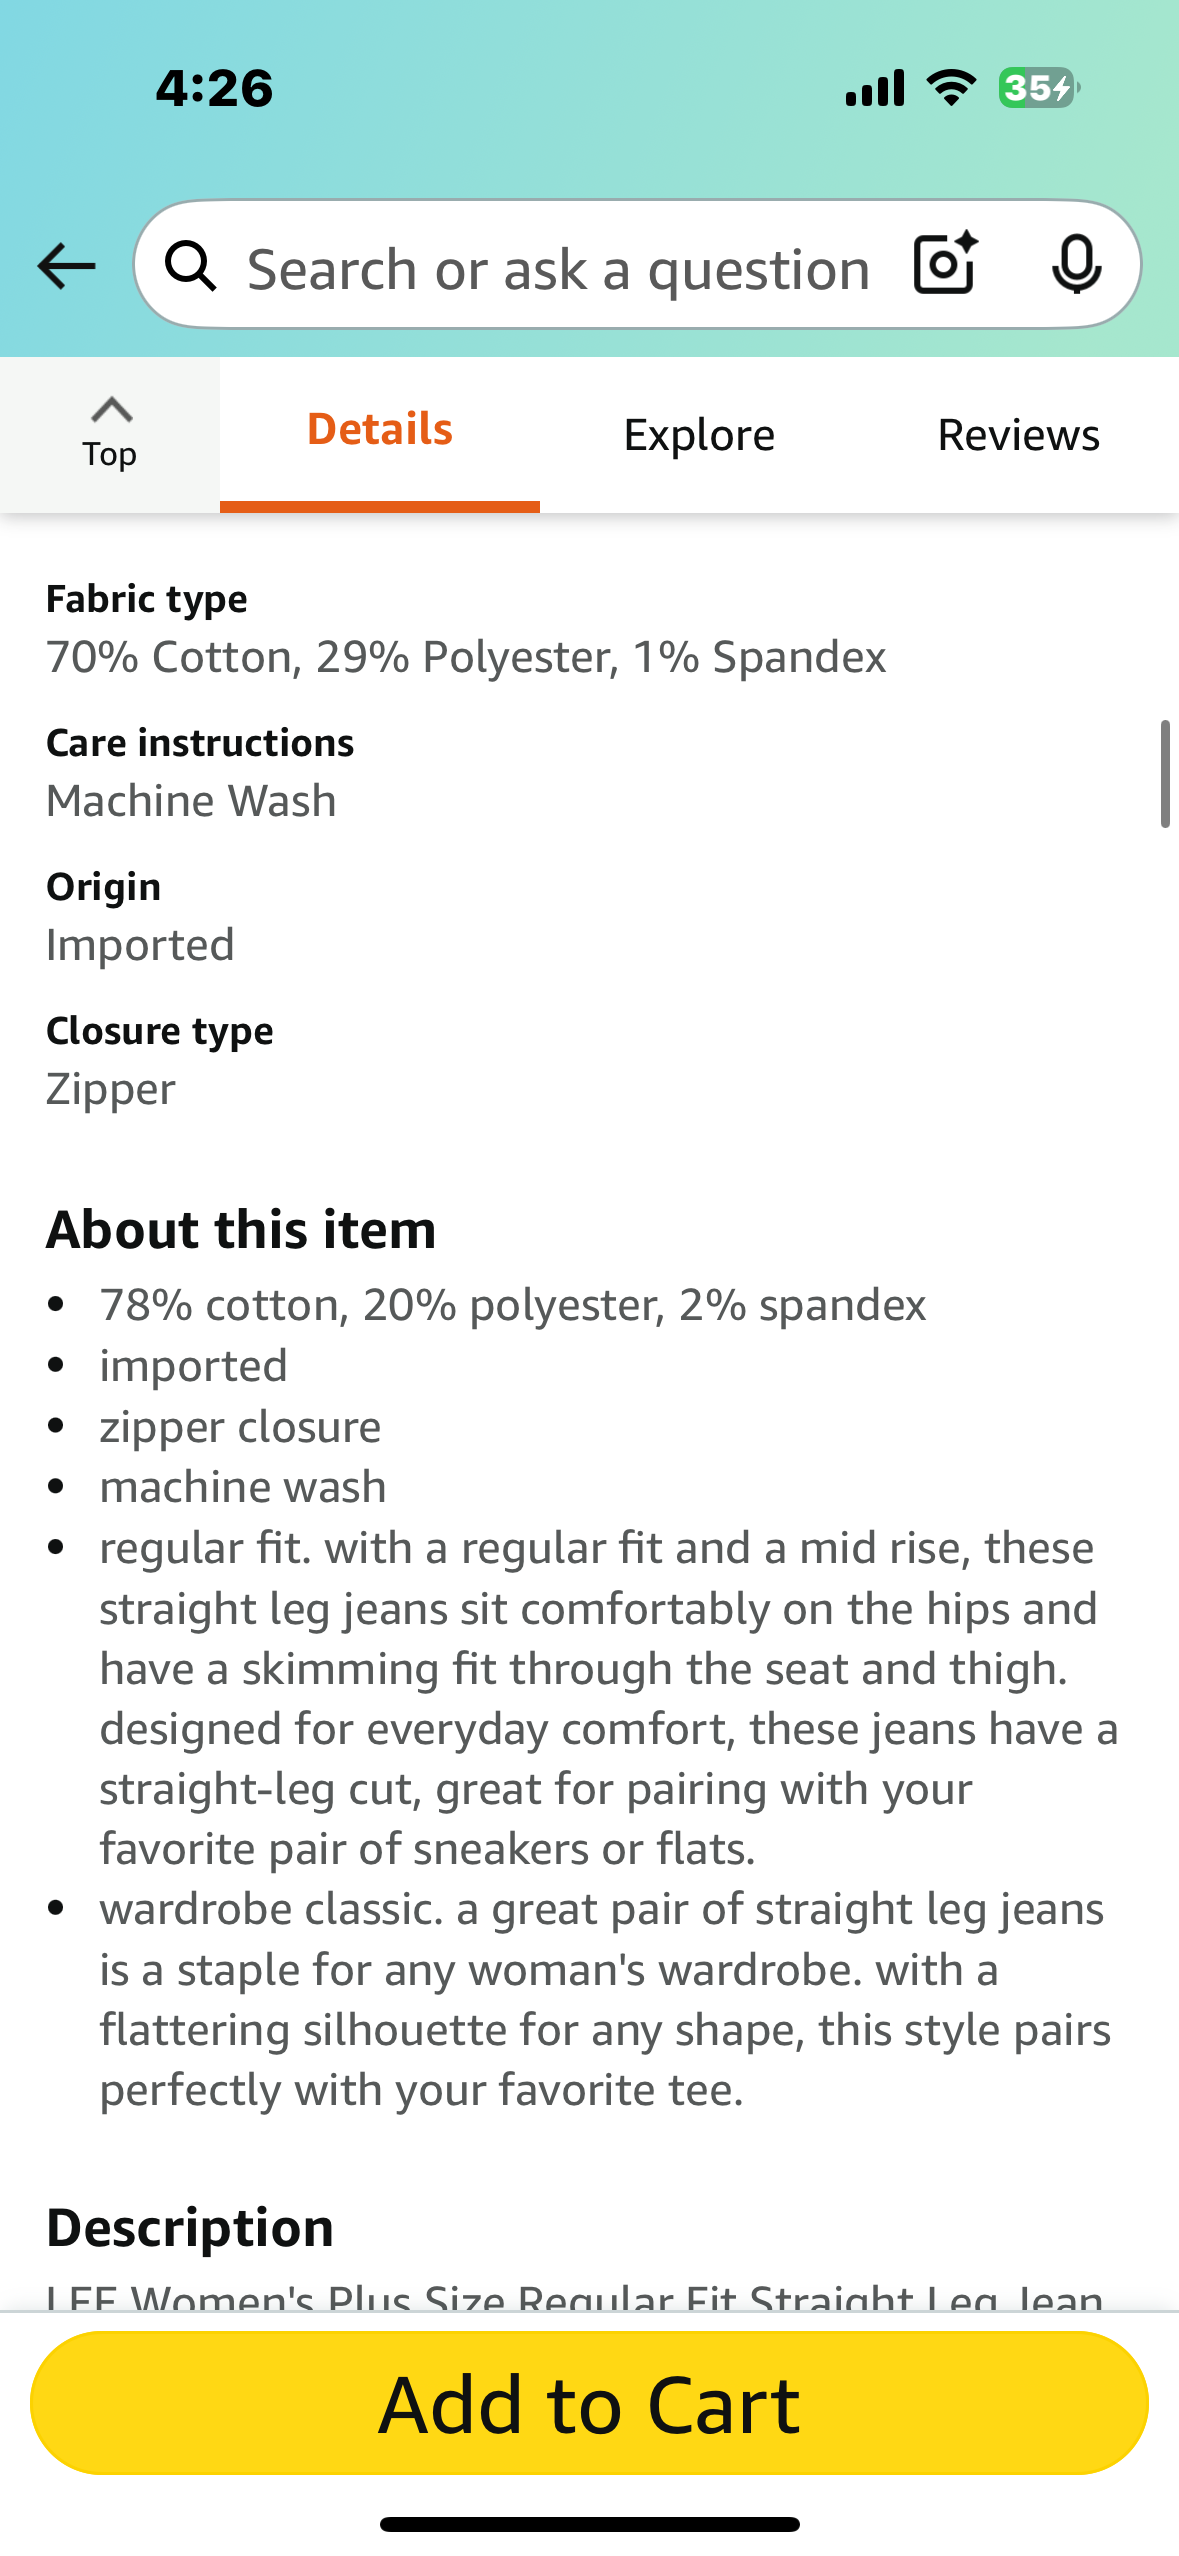This screenshot has width=1179, height=2556.
Task: Tap the About this item heading
Action: coord(241,1229)
